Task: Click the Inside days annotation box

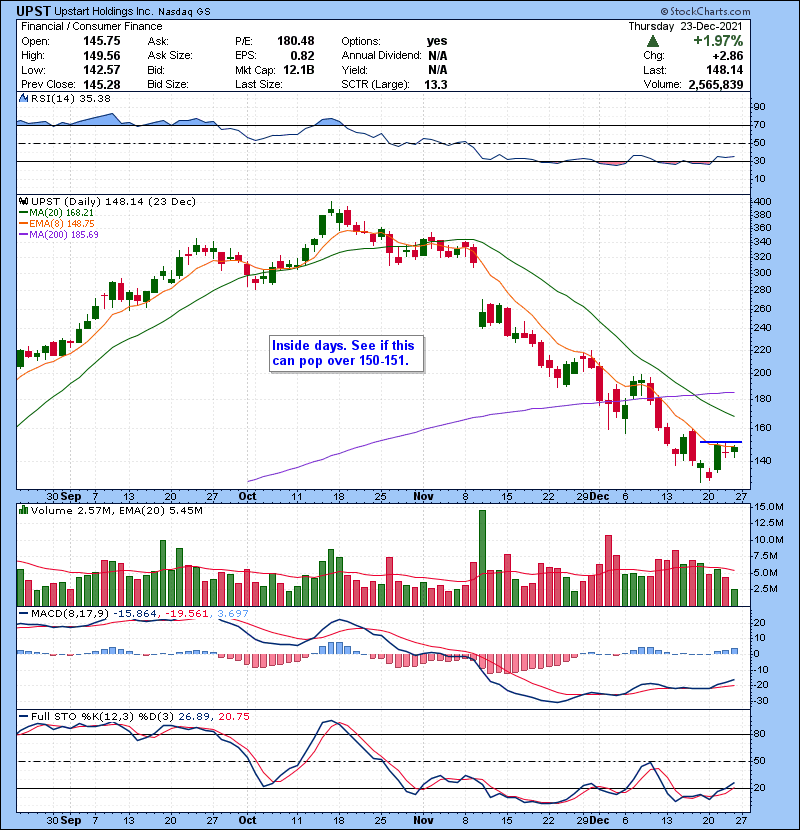Action: pos(346,354)
